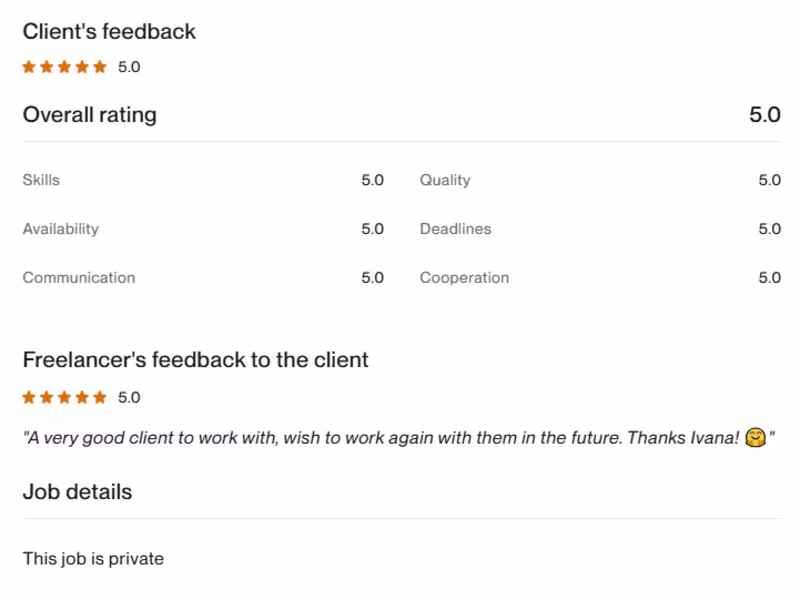Click the Communication rating label
The width and height of the screenshot is (800, 600).
[78, 278]
